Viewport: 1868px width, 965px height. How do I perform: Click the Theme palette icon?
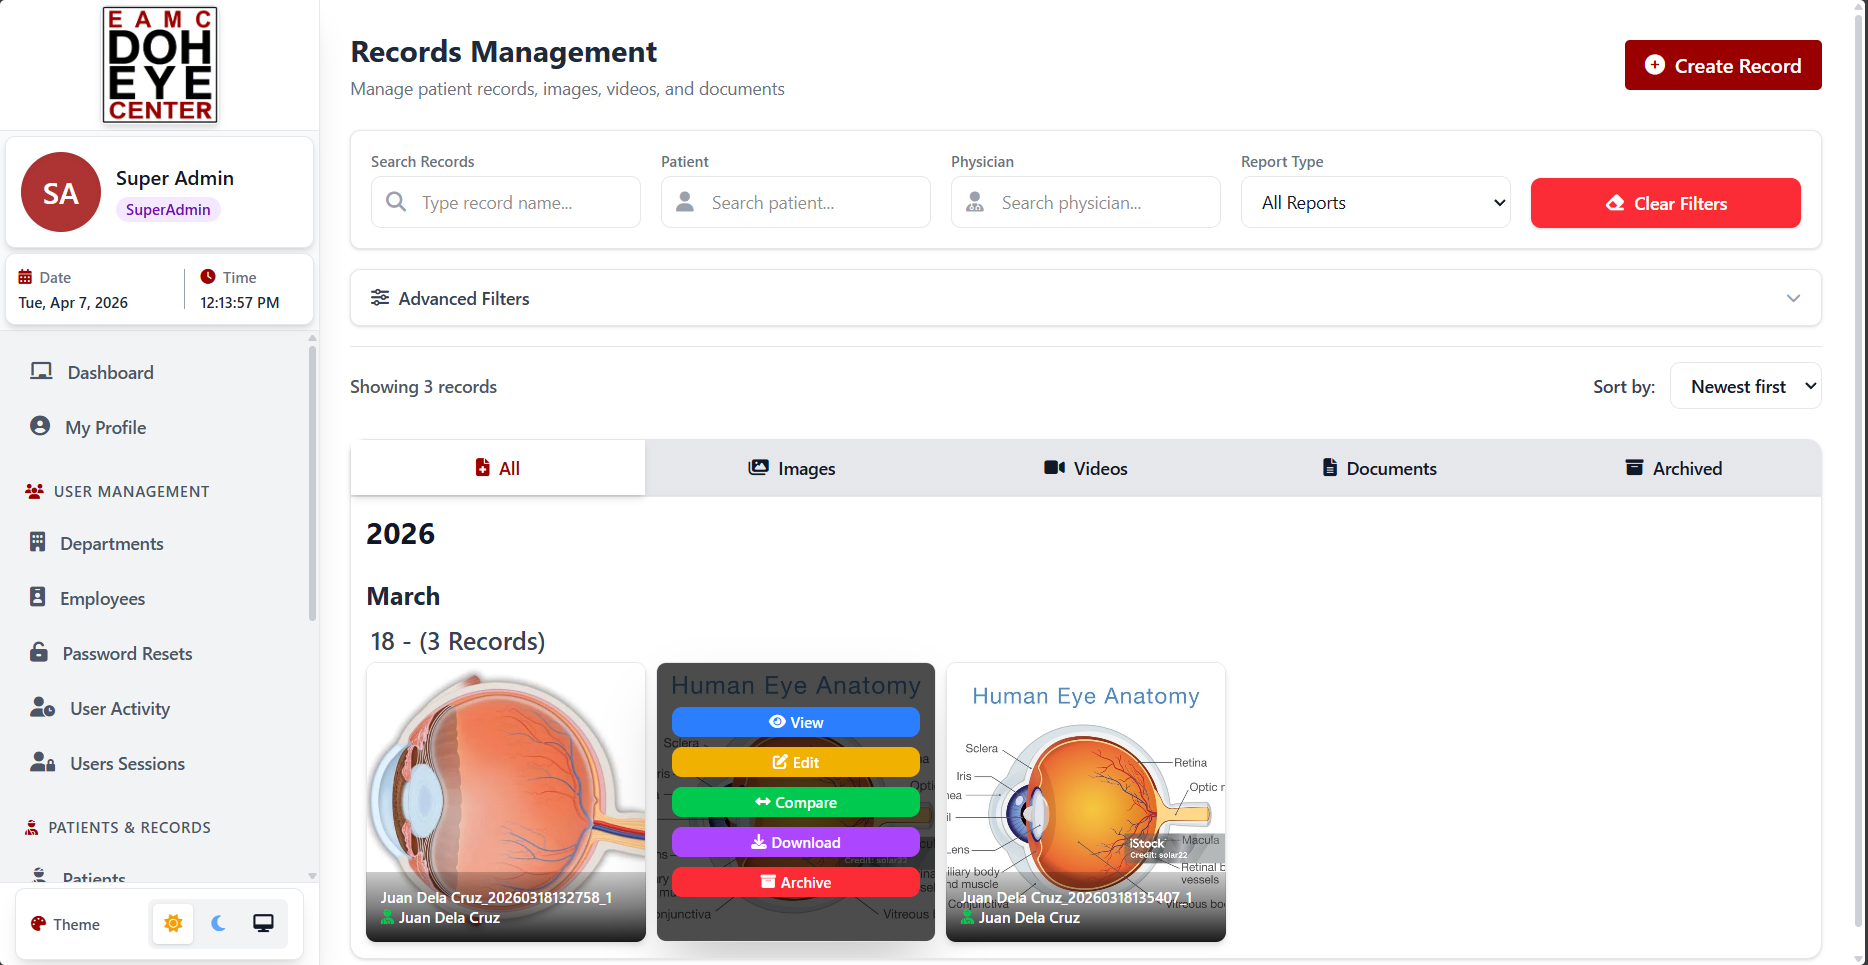click(38, 924)
